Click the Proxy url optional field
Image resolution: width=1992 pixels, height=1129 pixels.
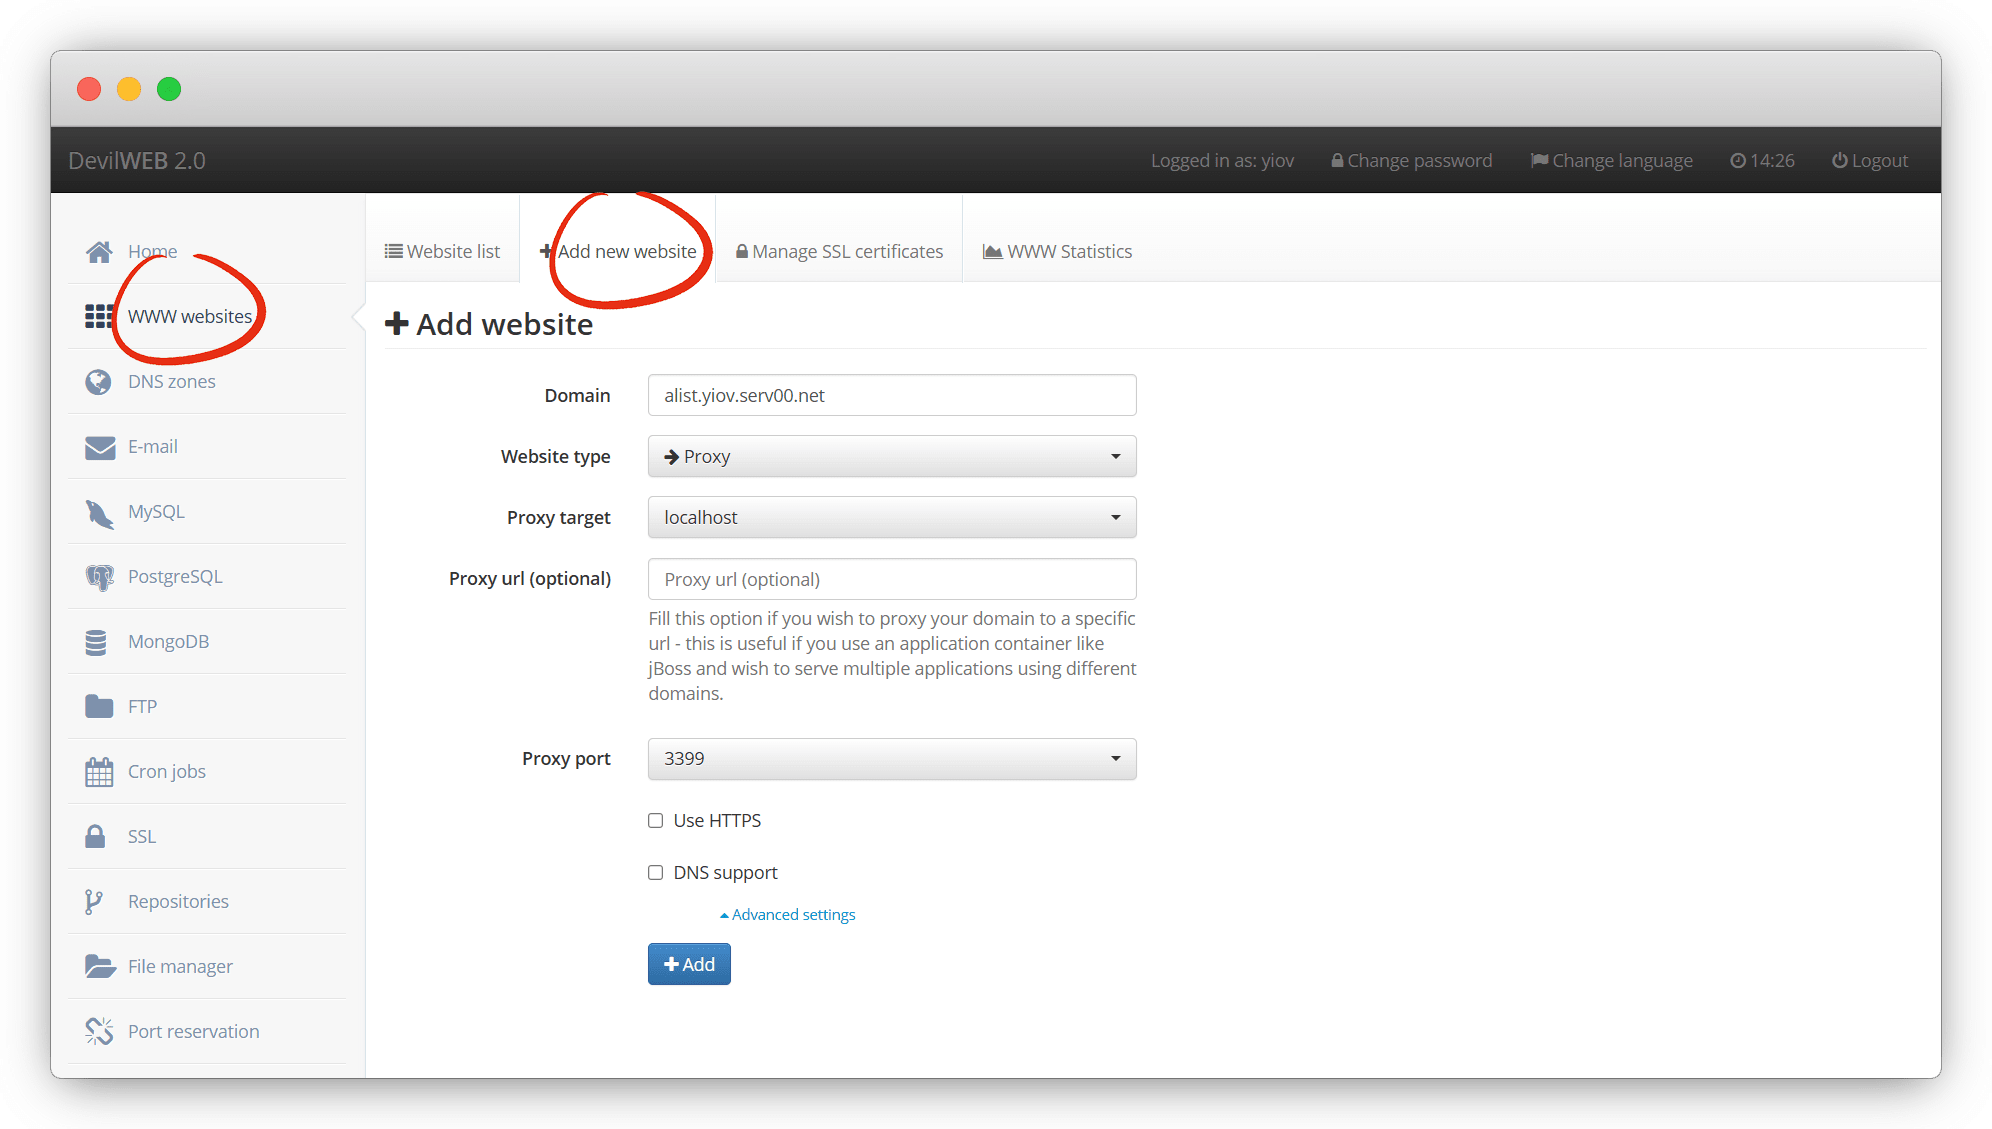pos(891,580)
